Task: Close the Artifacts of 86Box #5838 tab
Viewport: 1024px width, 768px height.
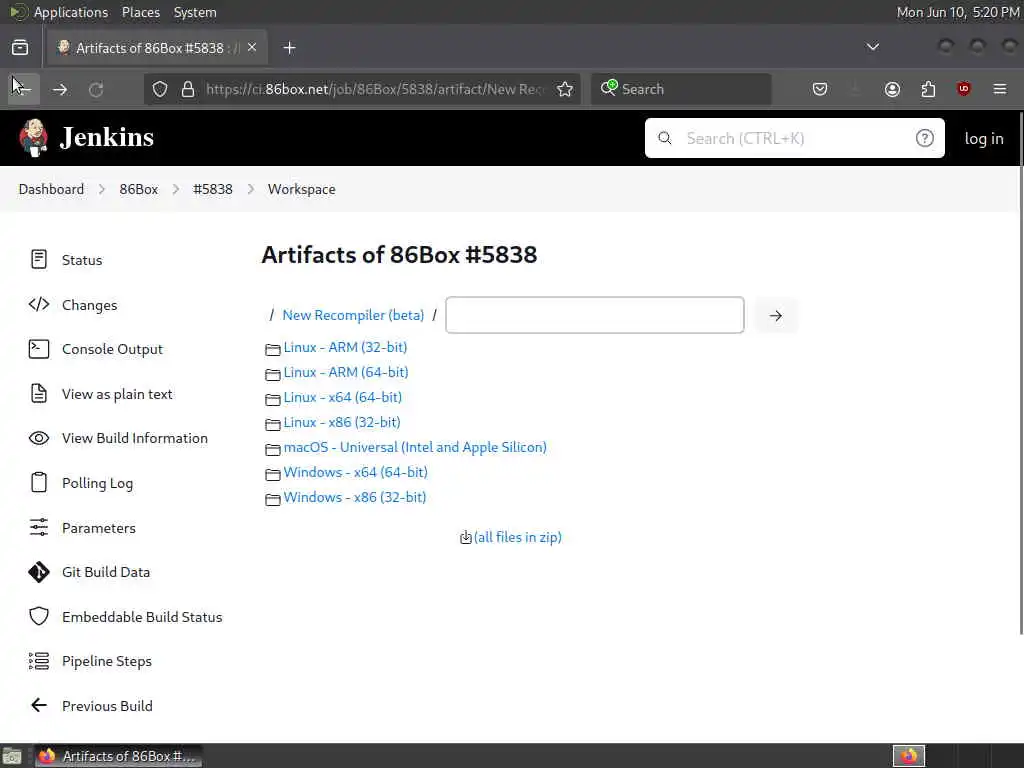Action: coord(252,47)
